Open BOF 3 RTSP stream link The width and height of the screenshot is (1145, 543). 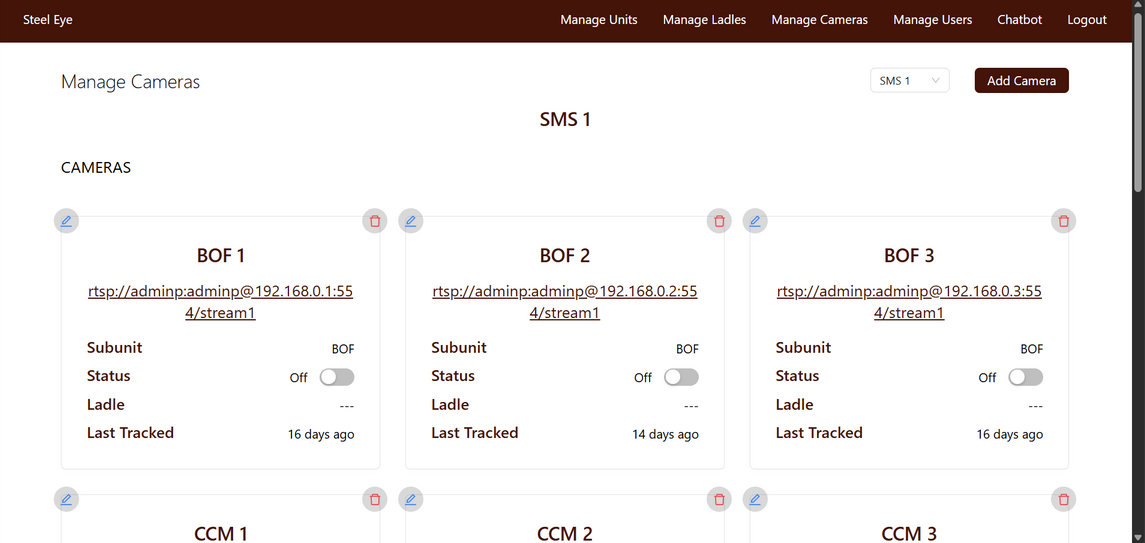(909, 302)
